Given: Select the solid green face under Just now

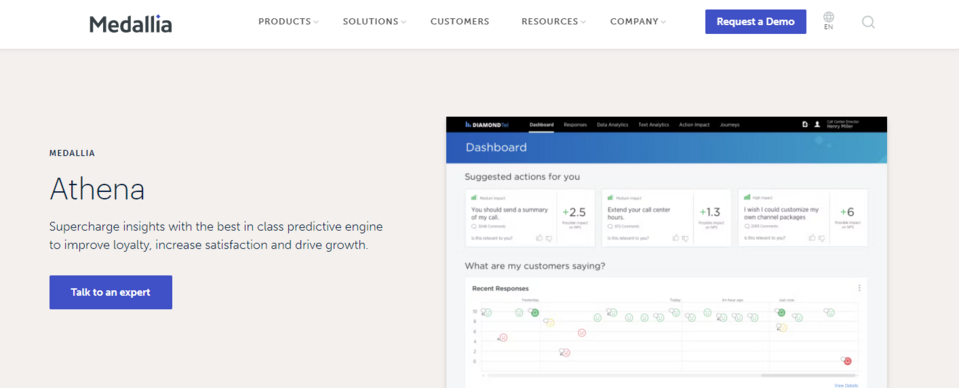Looking at the screenshot, I should point(782,312).
